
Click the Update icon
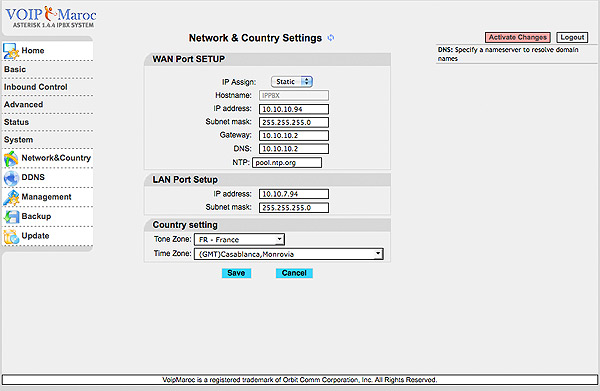(11, 236)
